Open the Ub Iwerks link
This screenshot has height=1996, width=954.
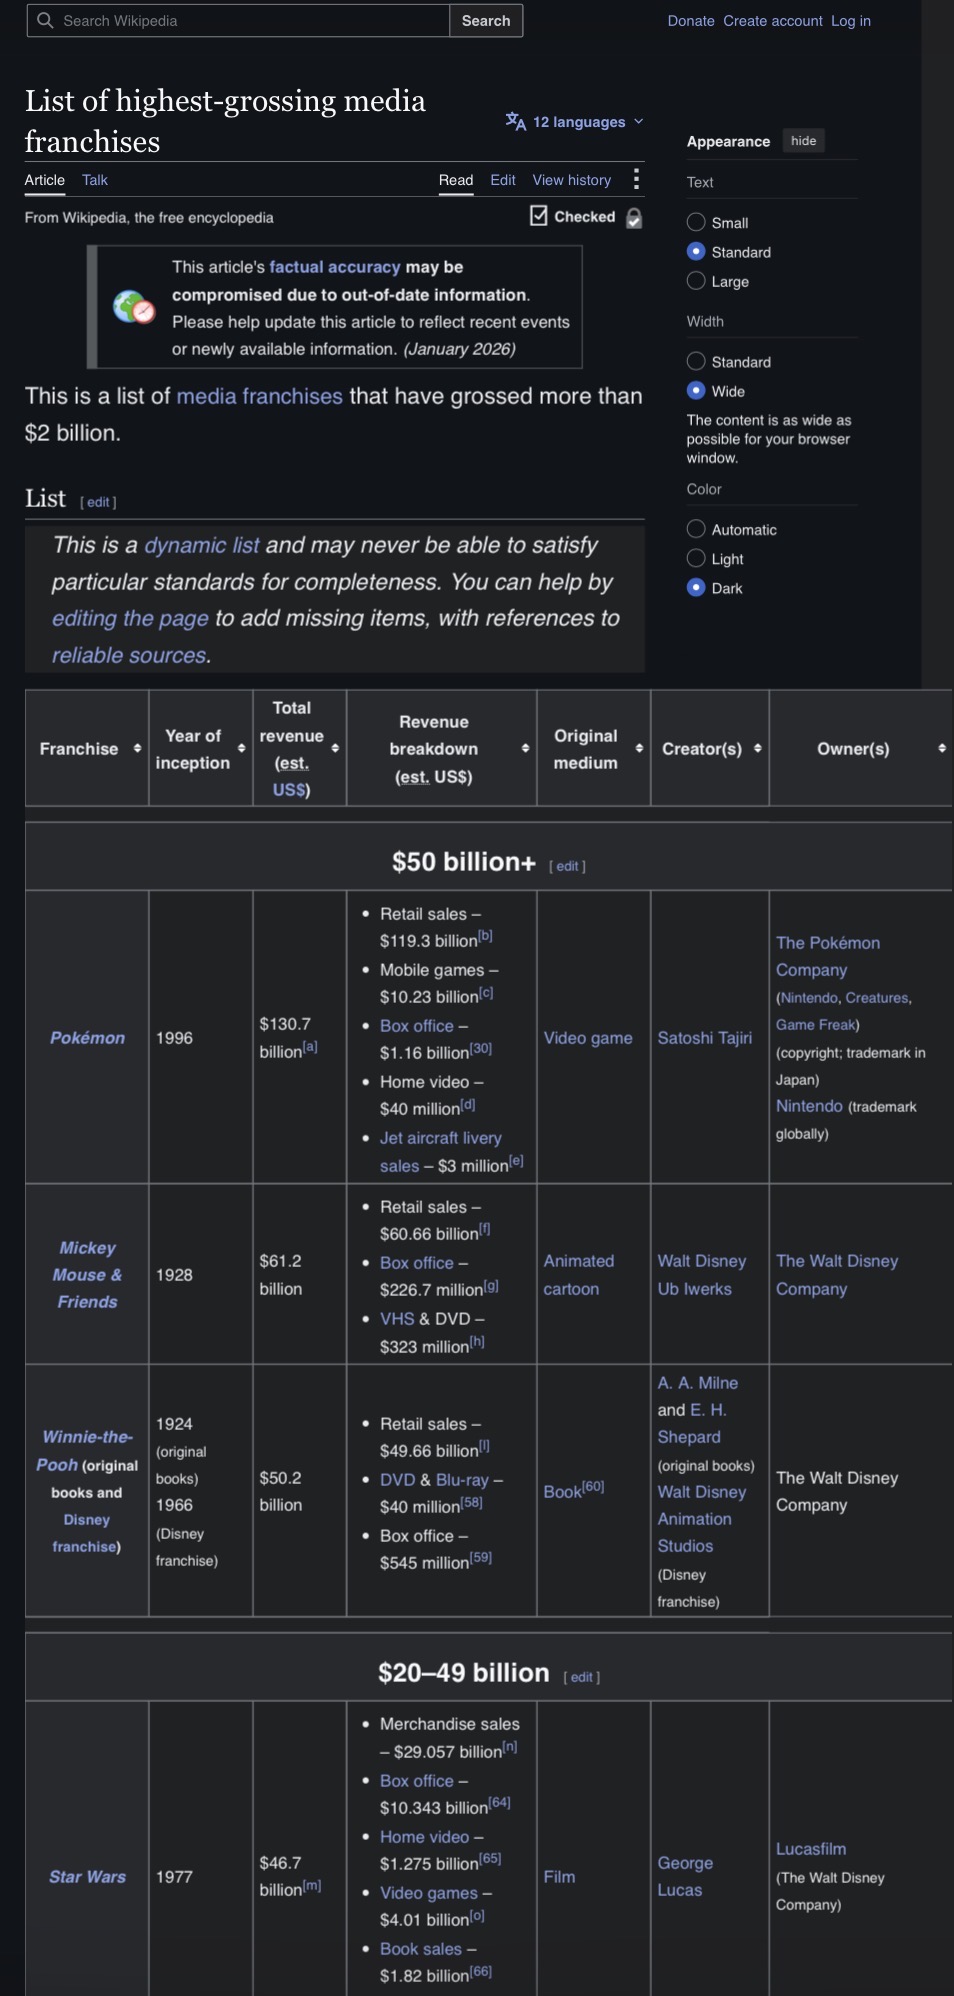[695, 1289]
